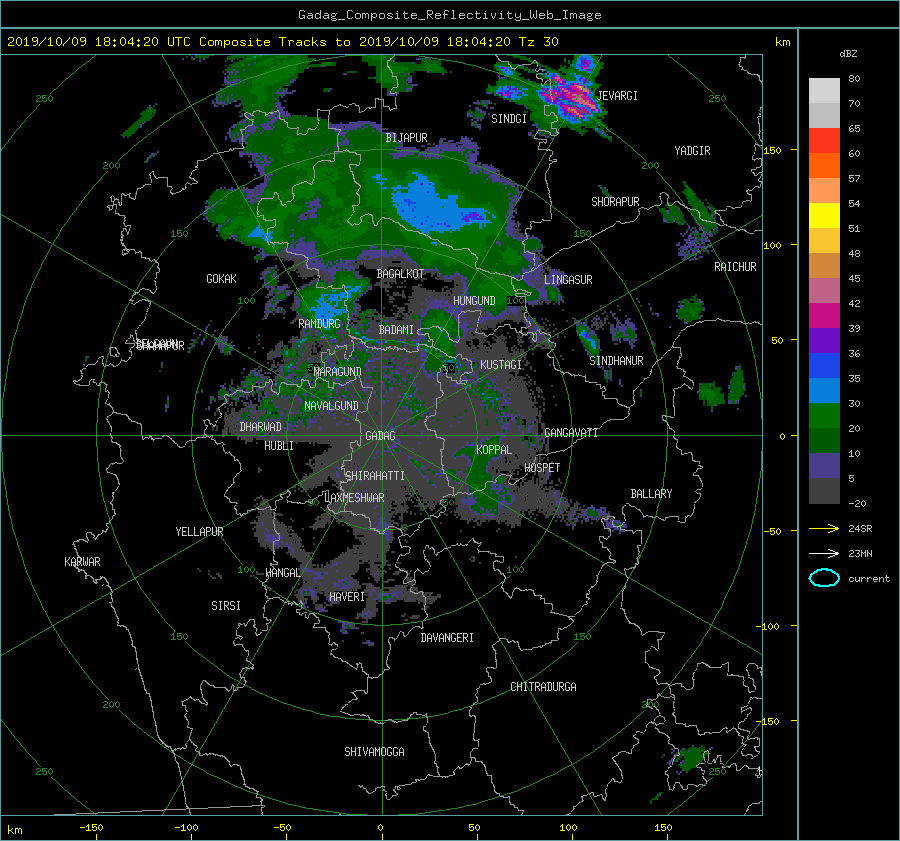Select the purple 36-39 dBZ legend swatch
Image resolution: width=900 pixels, height=841 pixels.
click(x=824, y=341)
